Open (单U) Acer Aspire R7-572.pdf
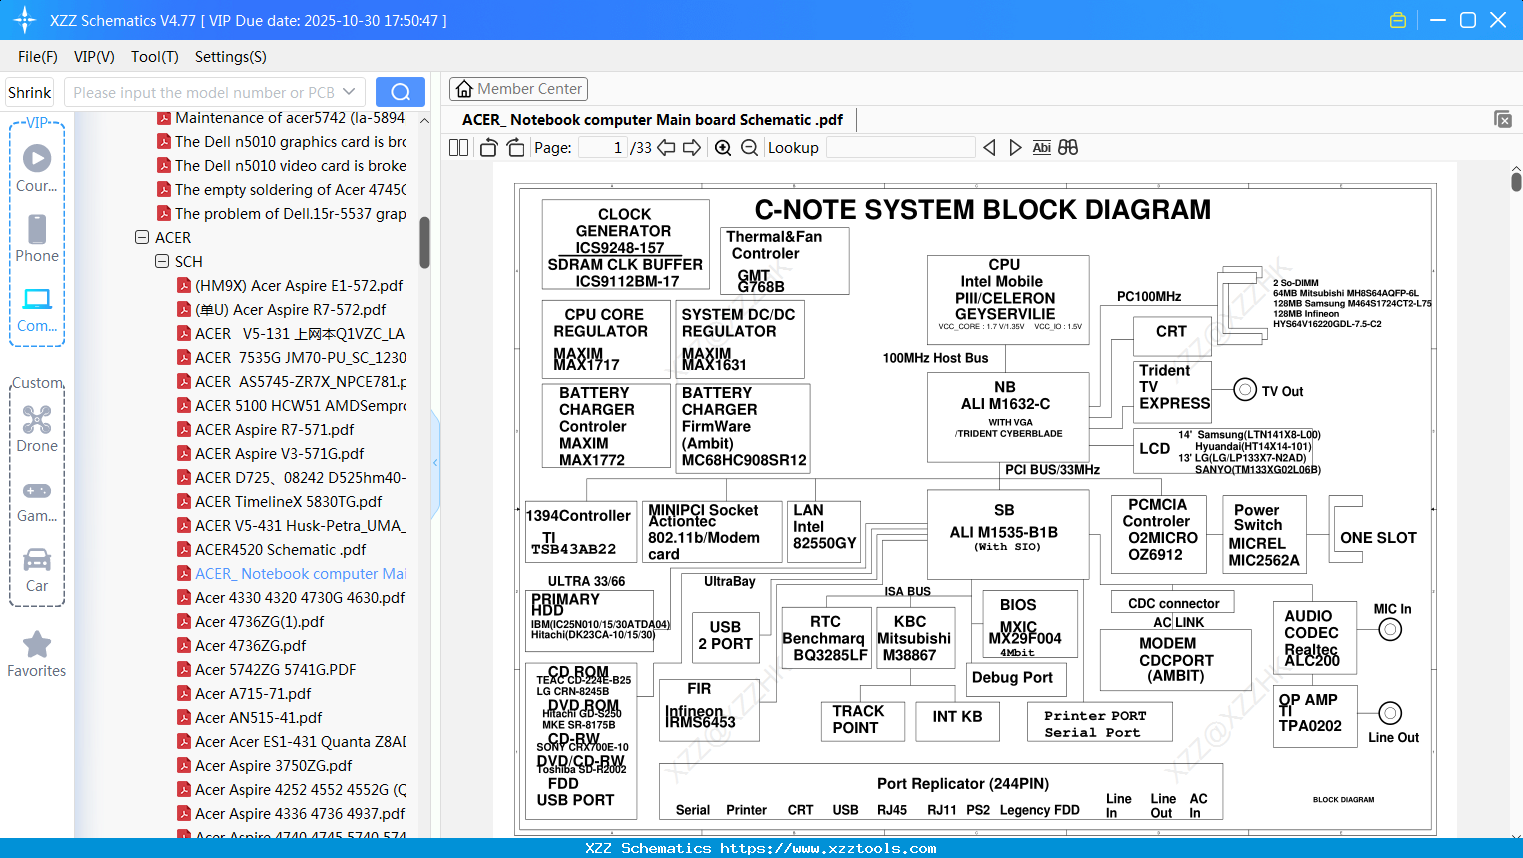The height and width of the screenshot is (858, 1523). pyautogui.click(x=291, y=310)
